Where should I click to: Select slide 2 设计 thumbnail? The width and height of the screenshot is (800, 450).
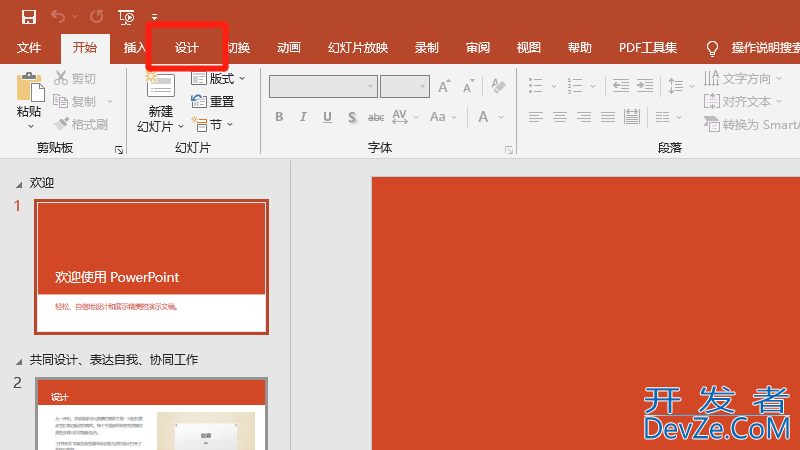point(152,414)
